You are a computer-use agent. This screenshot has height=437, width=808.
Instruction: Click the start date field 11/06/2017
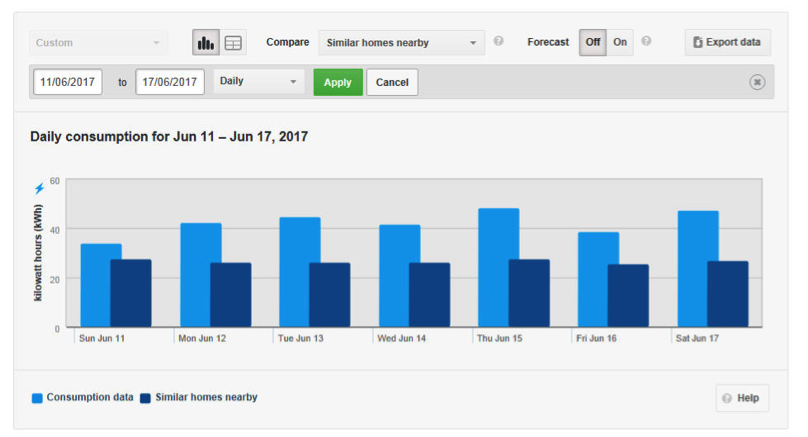(68, 82)
